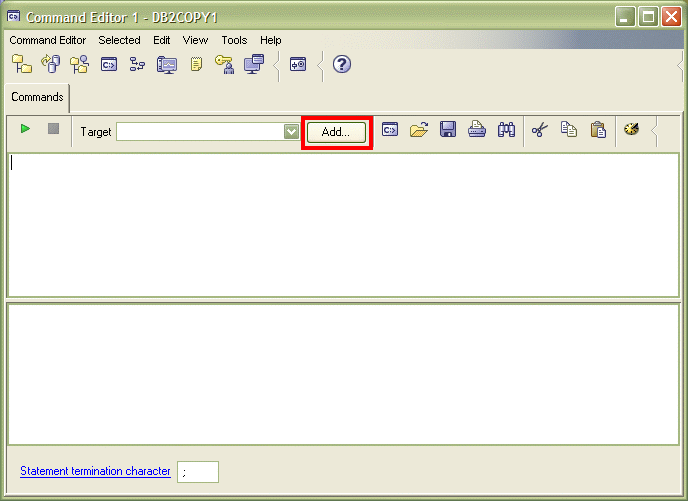The width and height of the screenshot is (688, 501).
Task: Open the Control Center icon in toolbar
Action: coord(22,64)
